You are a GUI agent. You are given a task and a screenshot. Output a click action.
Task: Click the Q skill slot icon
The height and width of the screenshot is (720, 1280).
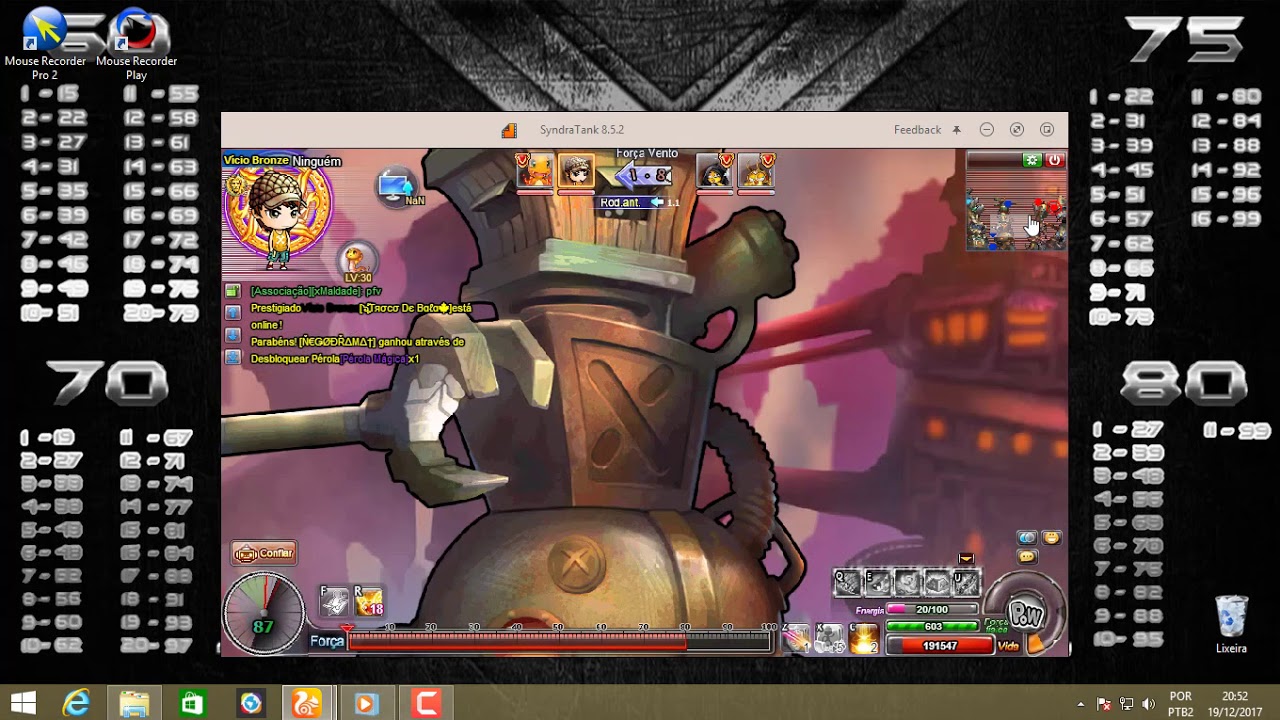(x=848, y=582)
